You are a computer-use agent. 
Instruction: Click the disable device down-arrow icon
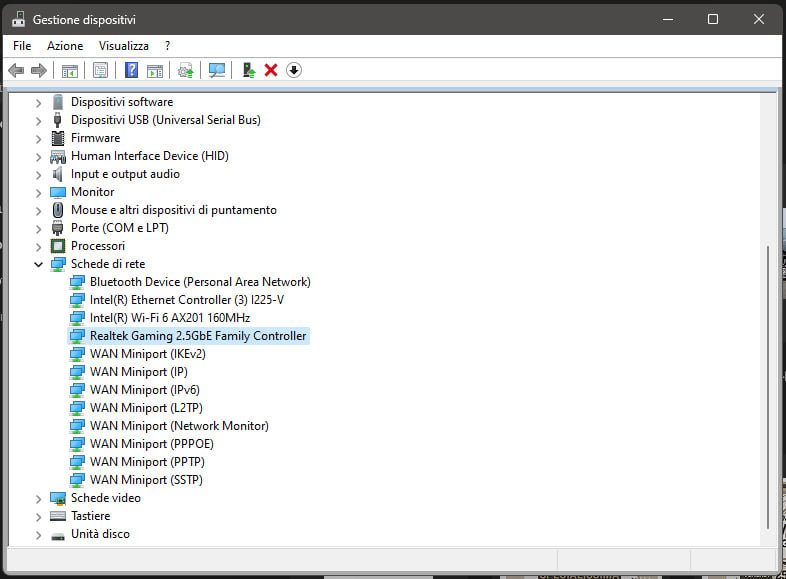point(294,70)
